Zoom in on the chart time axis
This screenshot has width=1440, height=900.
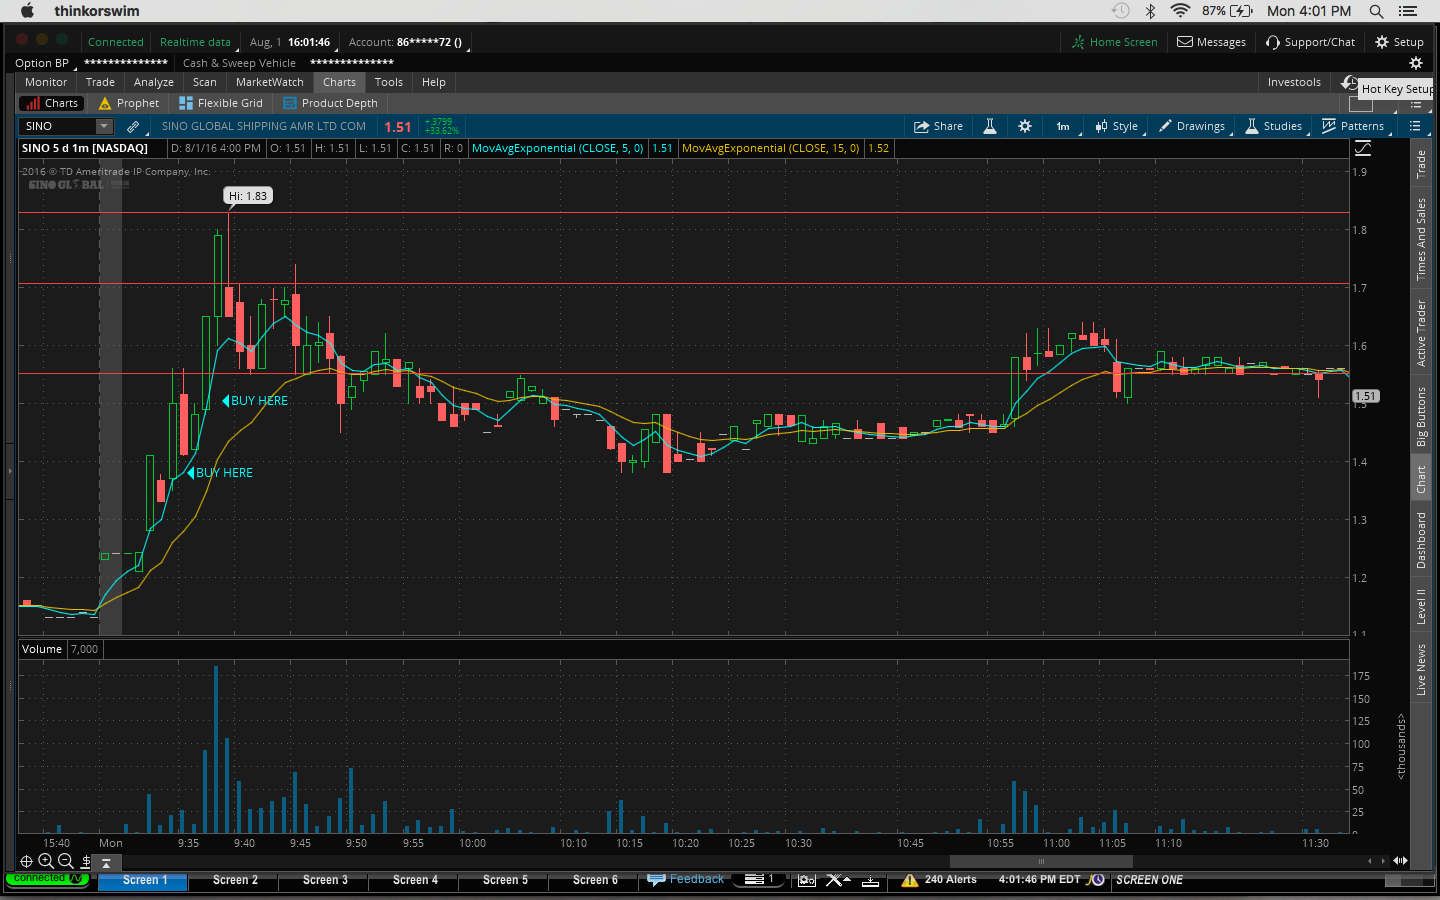pyautogui.click(x=46, y=861)
